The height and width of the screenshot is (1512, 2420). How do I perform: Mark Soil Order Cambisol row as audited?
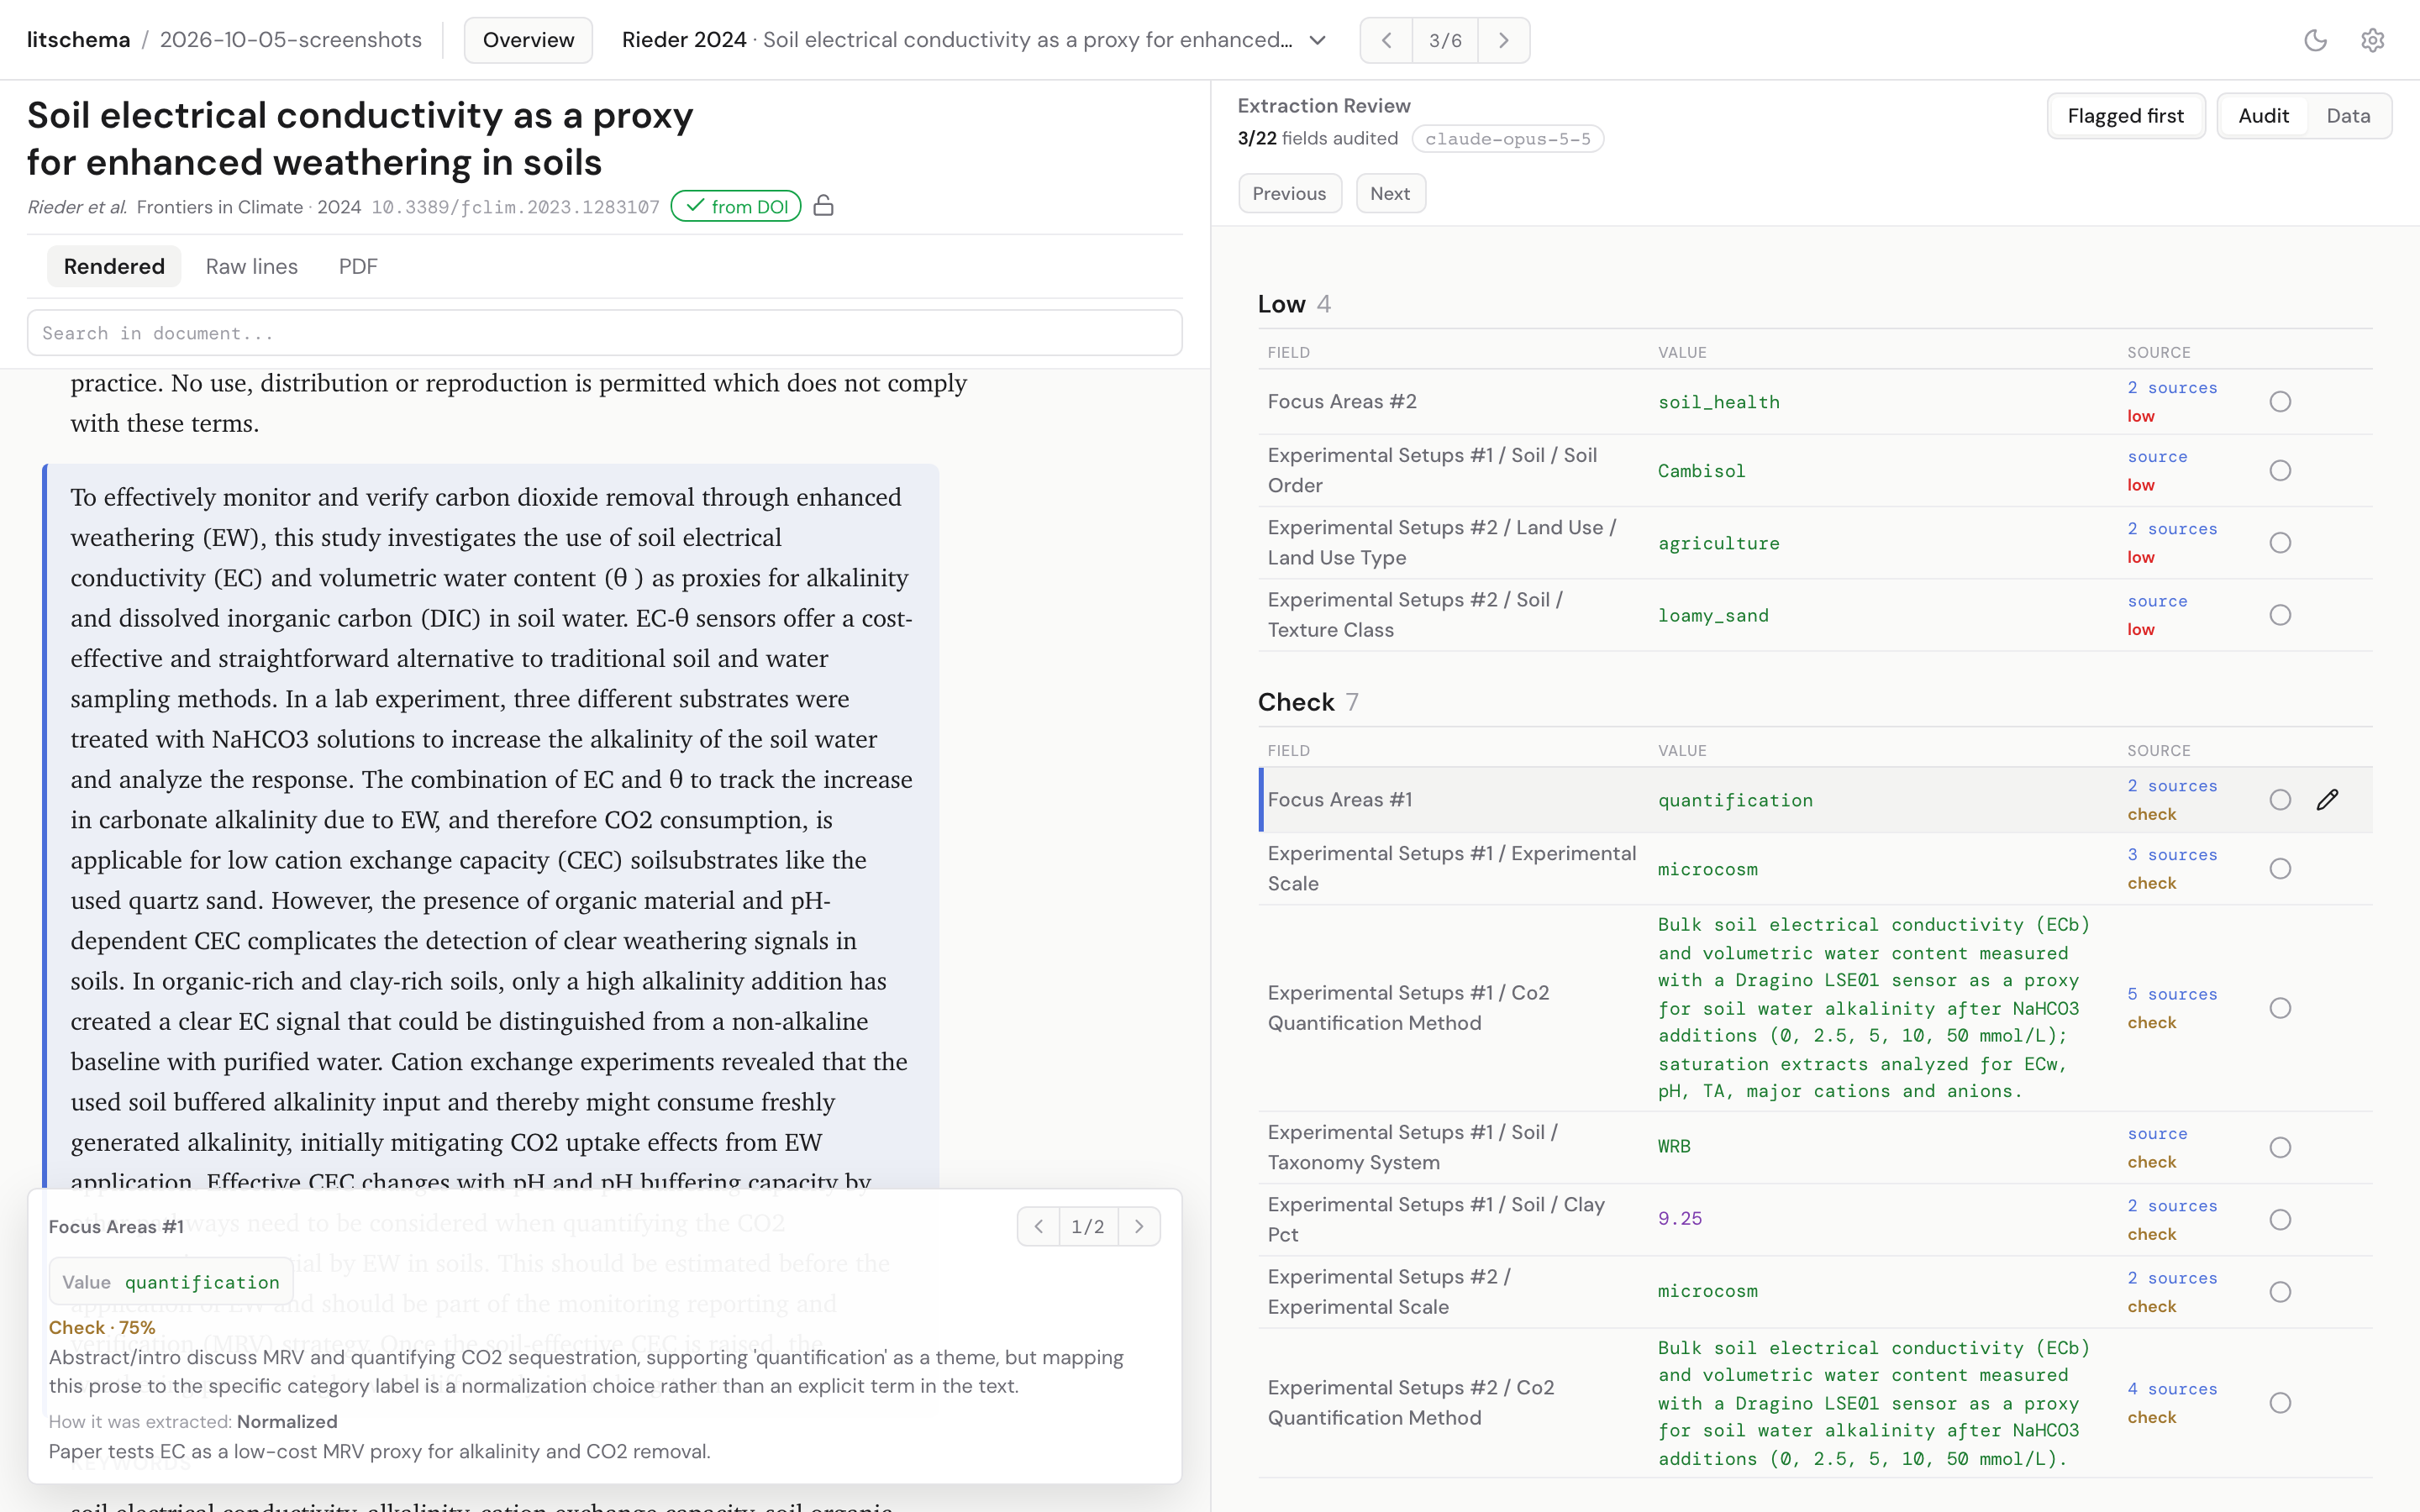tap(2280, 470)
